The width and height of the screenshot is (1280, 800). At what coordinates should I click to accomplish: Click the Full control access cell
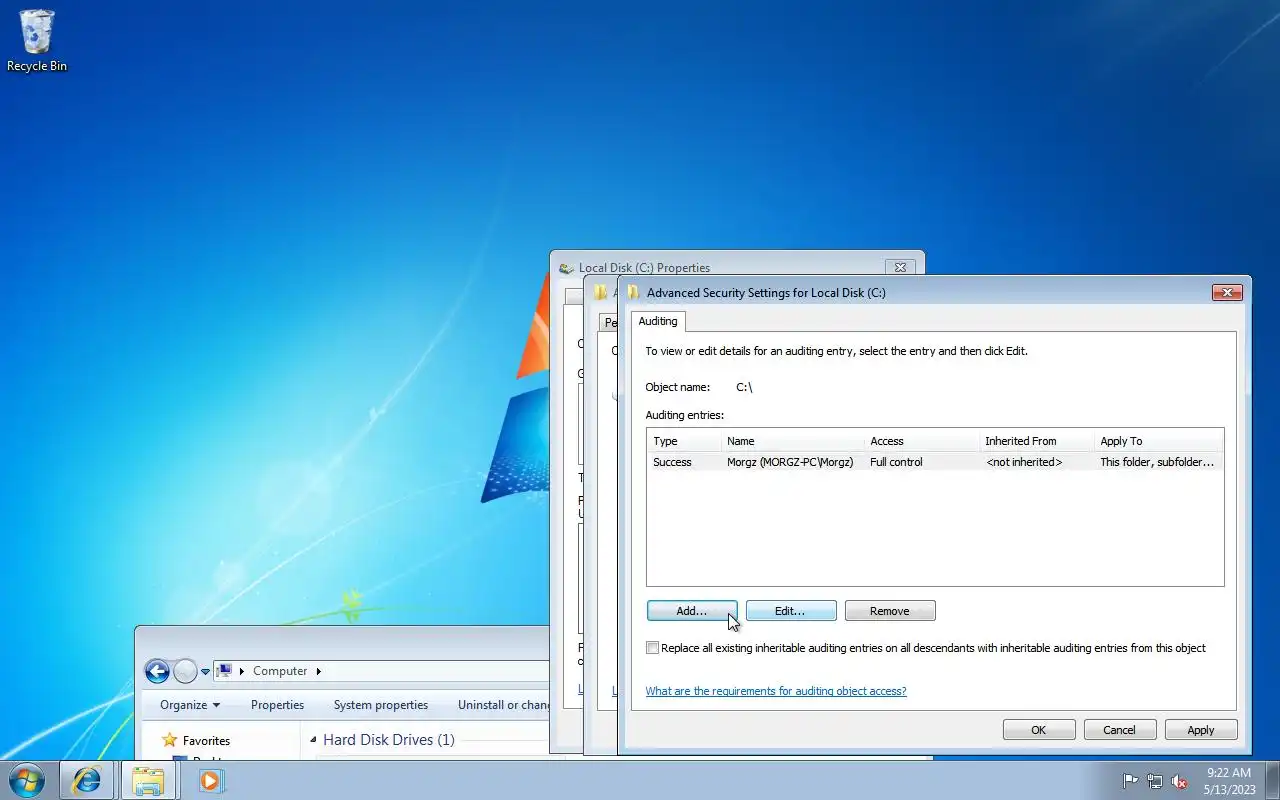point(896,462)
